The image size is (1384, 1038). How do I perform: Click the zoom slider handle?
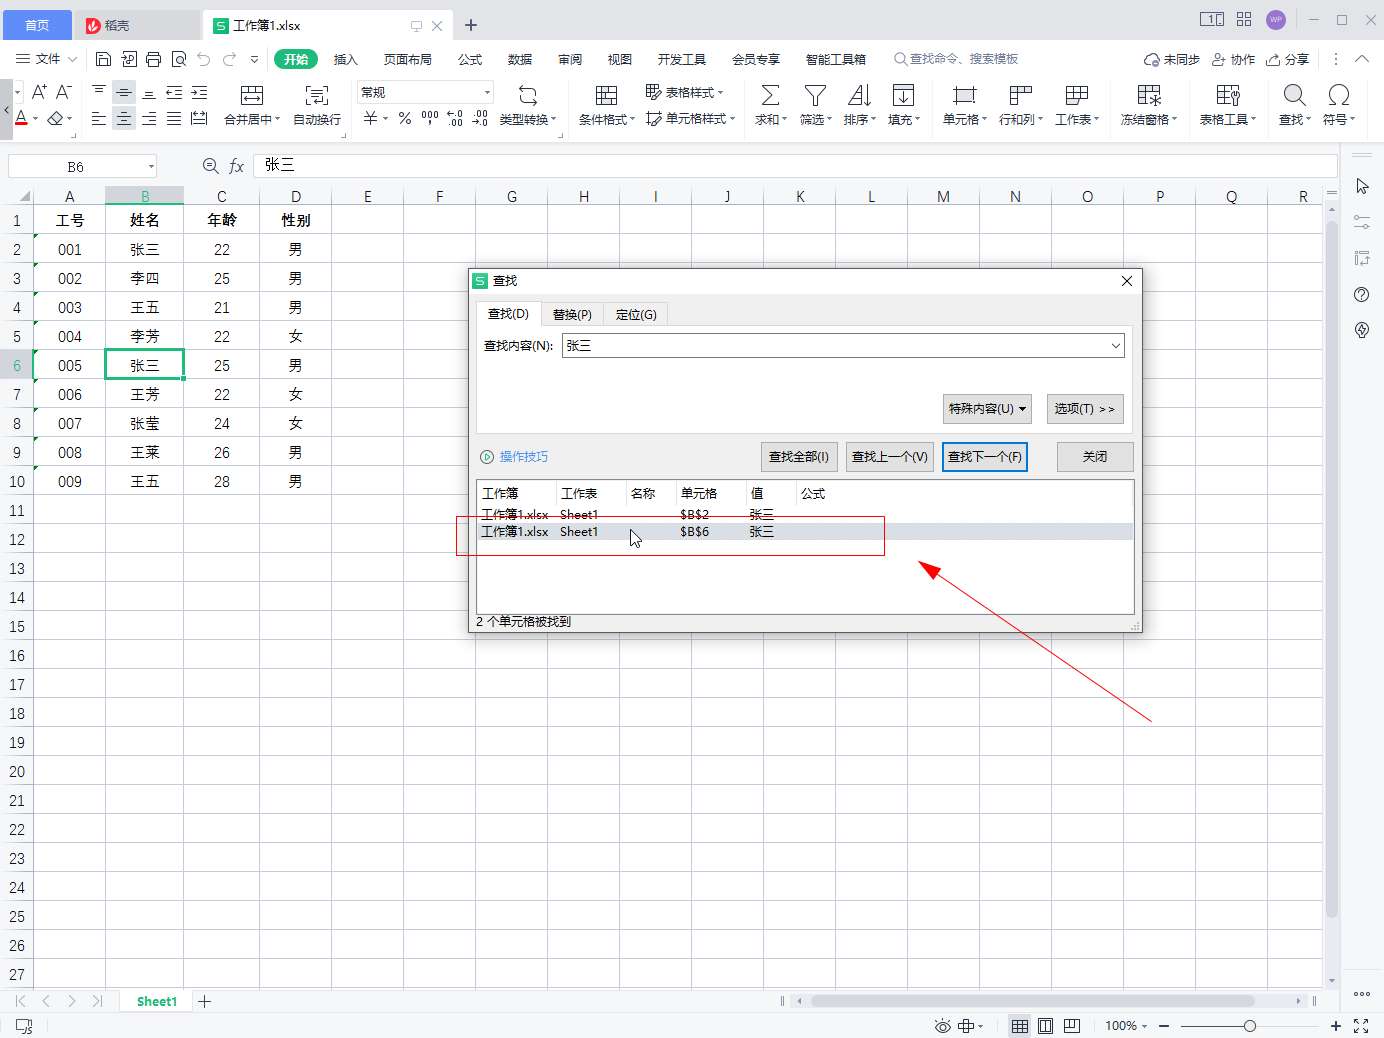(x=1249, y=1026)
